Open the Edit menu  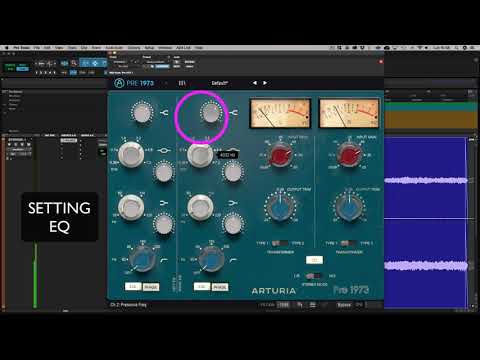point(47,48)
